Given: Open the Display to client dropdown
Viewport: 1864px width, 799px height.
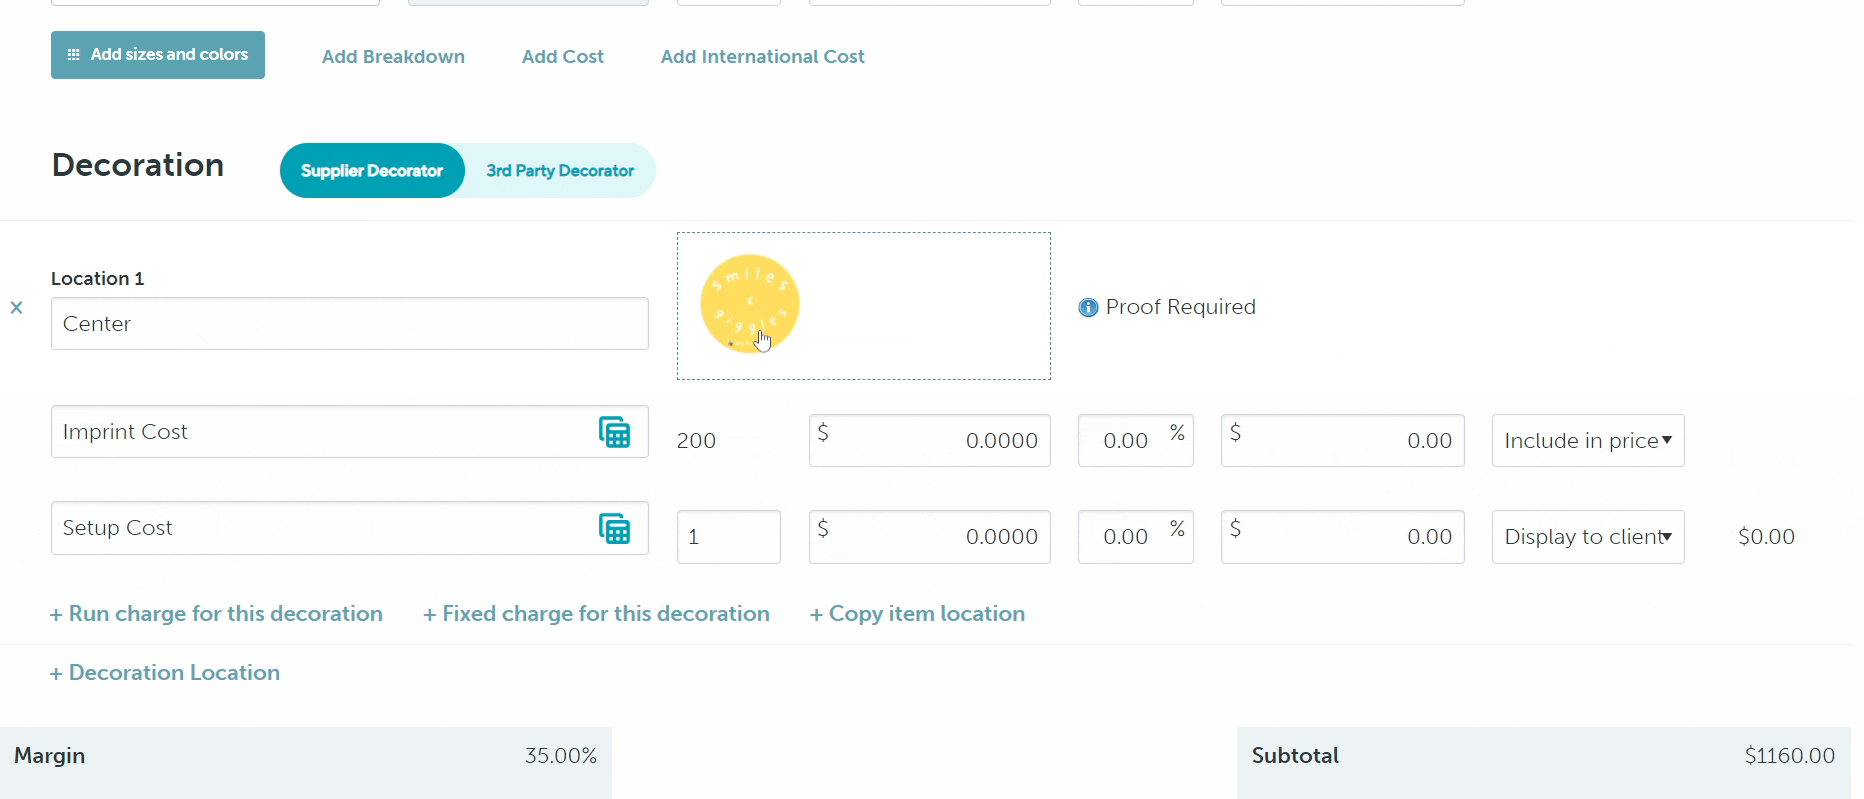Looking at the screenshot, I should click(1587, 537).
